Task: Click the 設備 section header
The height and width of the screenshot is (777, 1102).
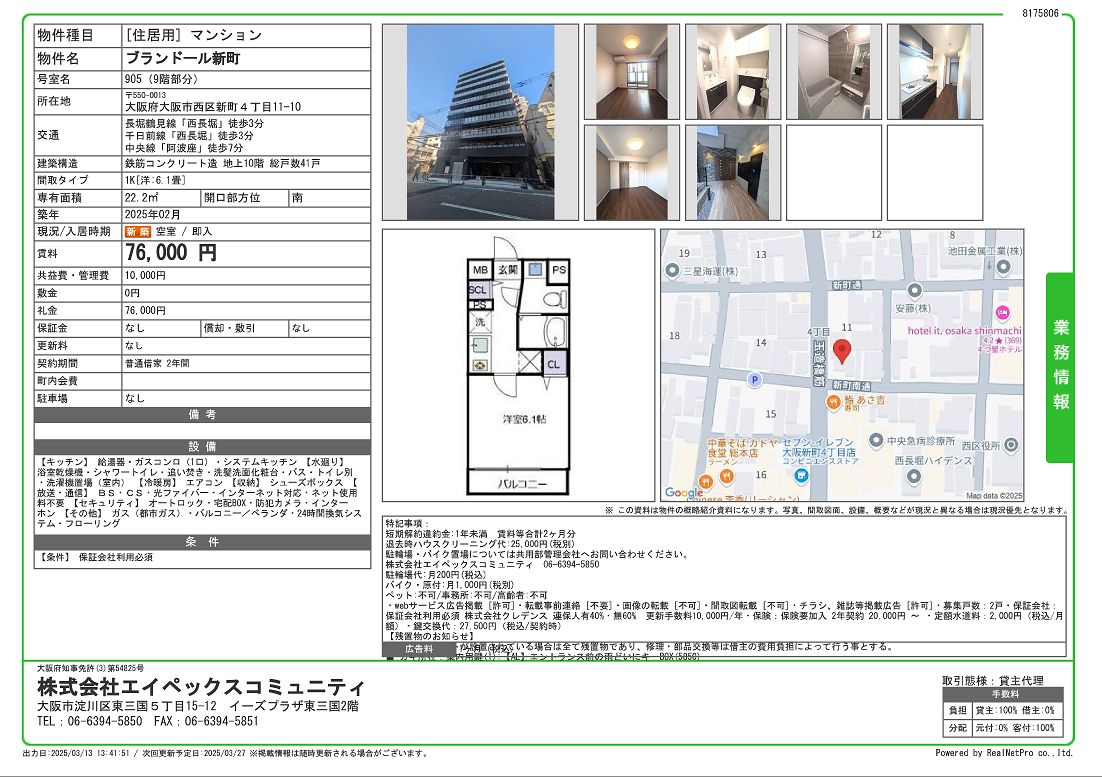Action: click(202, 447)
